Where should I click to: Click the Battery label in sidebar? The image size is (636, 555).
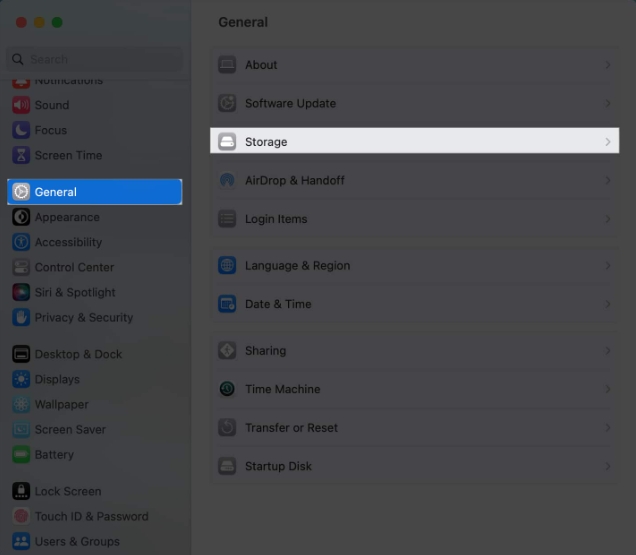54,455
